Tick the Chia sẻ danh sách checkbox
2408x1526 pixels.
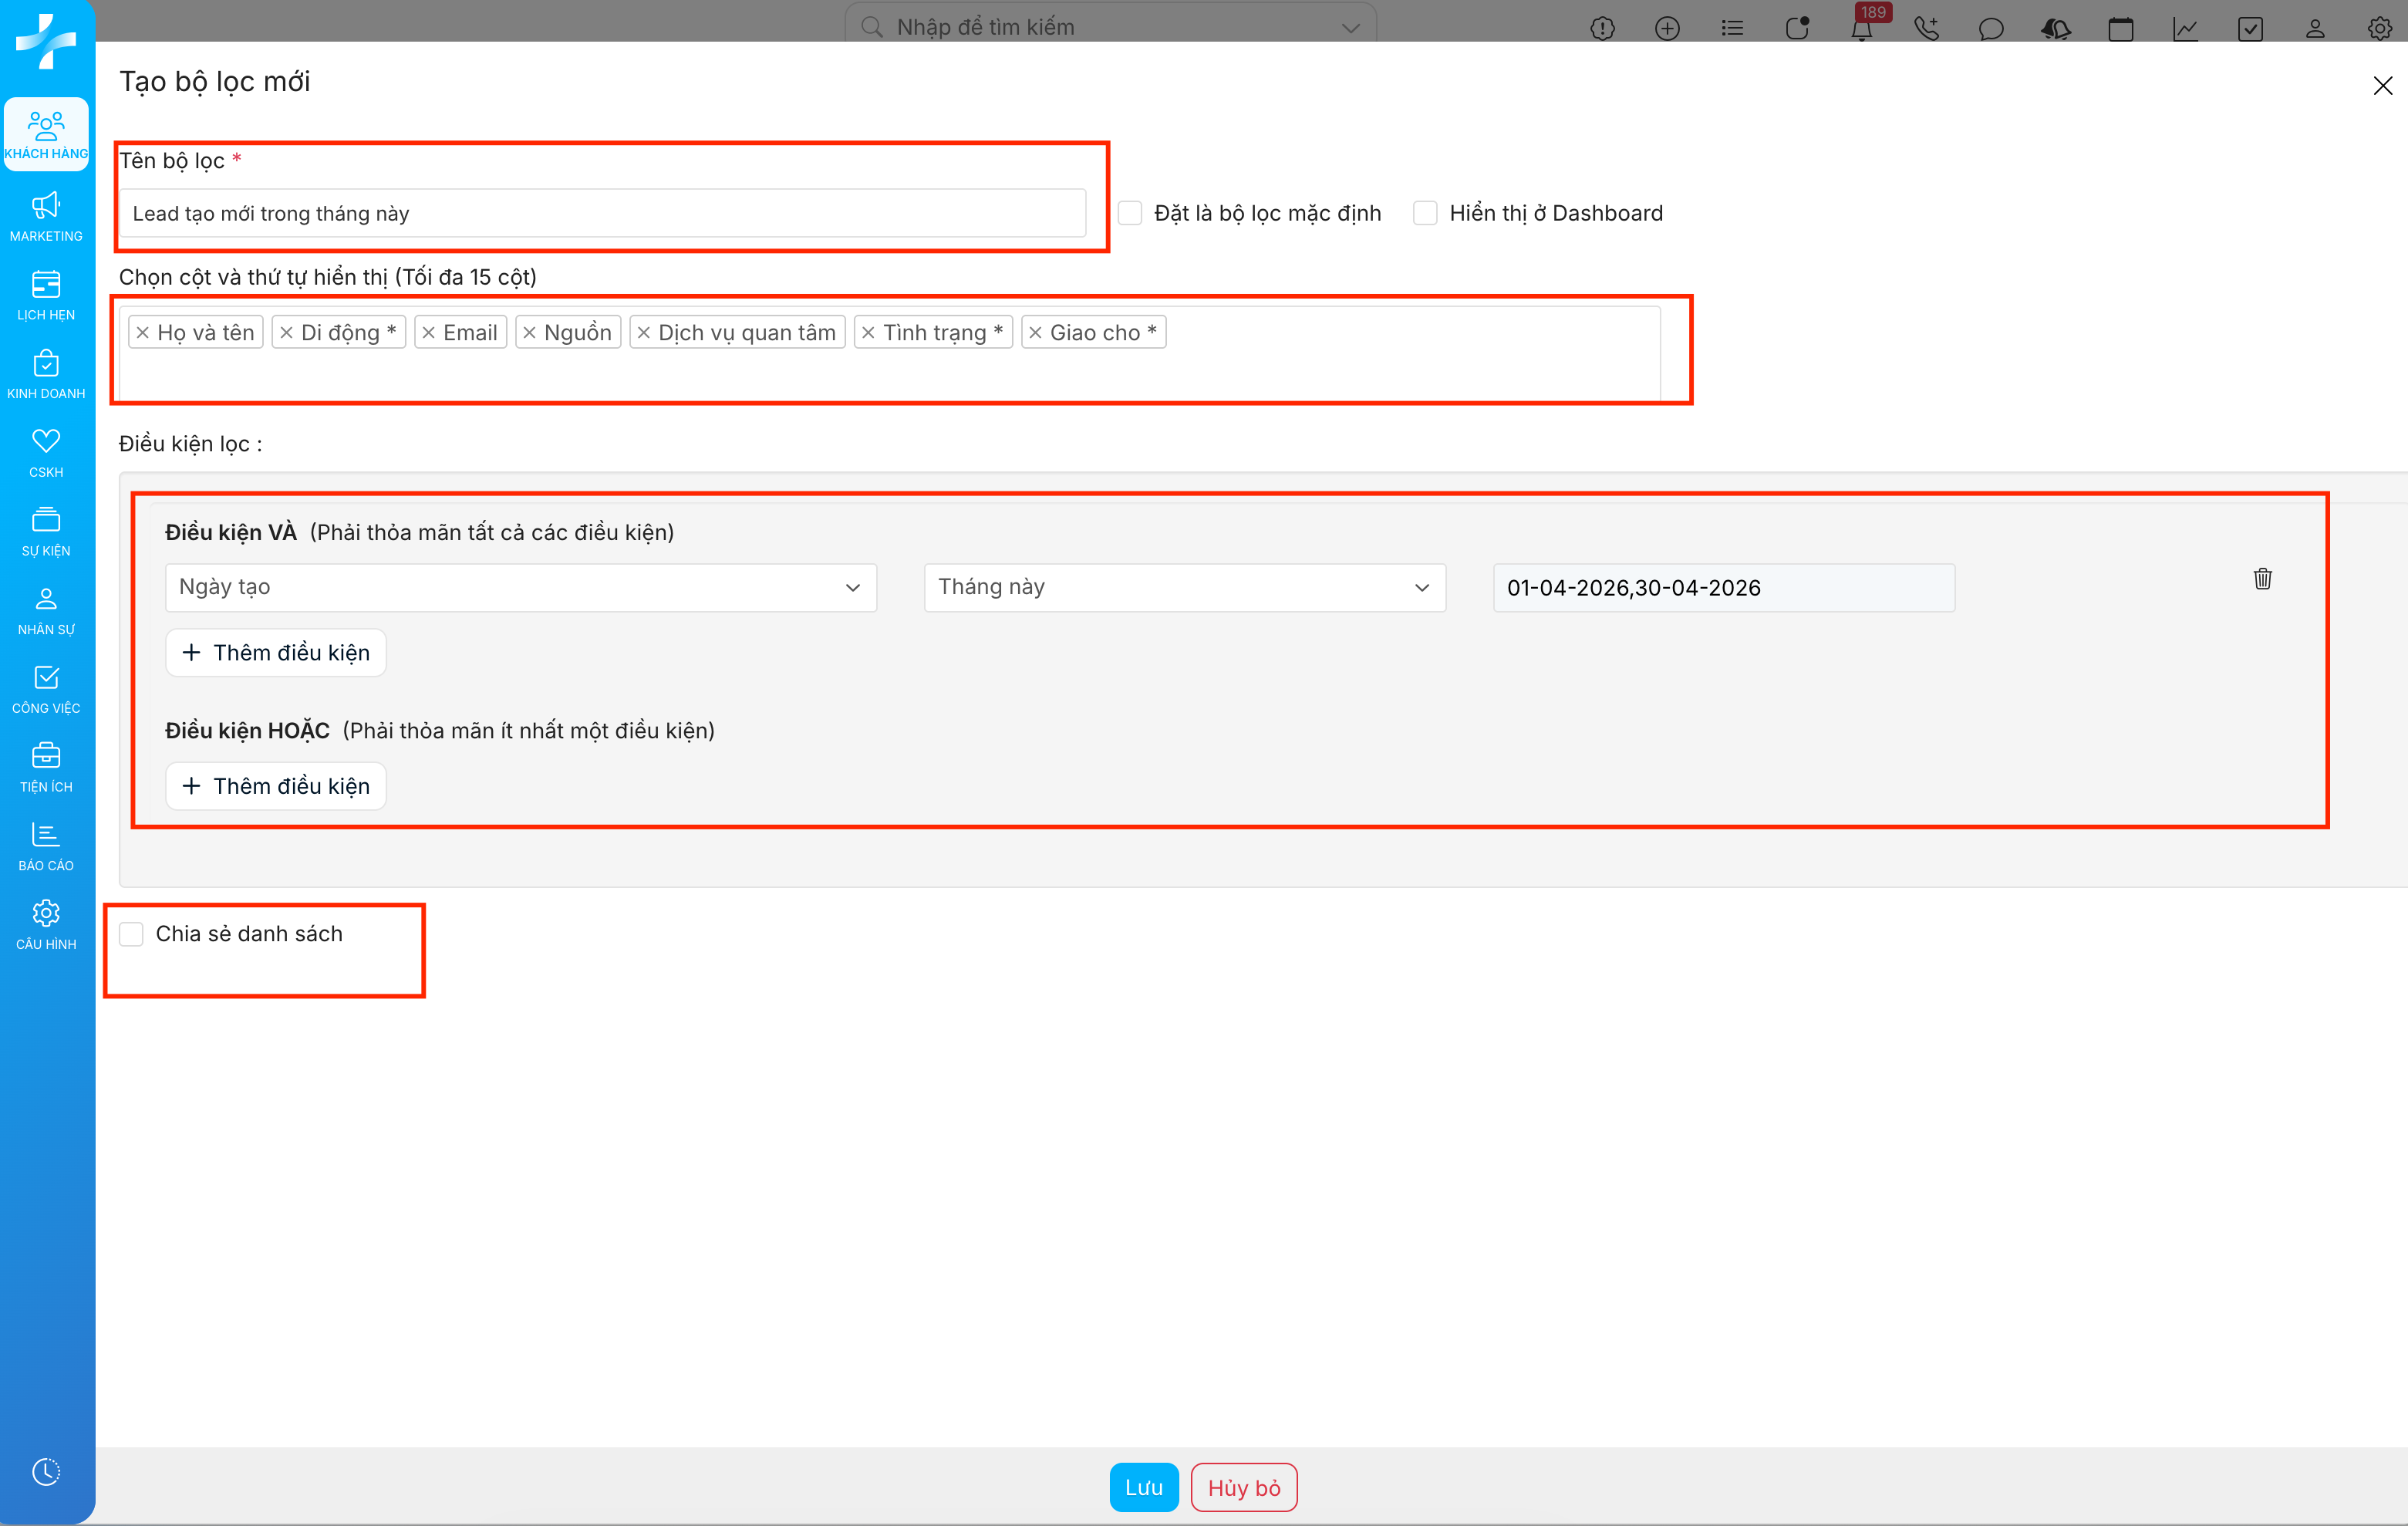click(132, 934)
